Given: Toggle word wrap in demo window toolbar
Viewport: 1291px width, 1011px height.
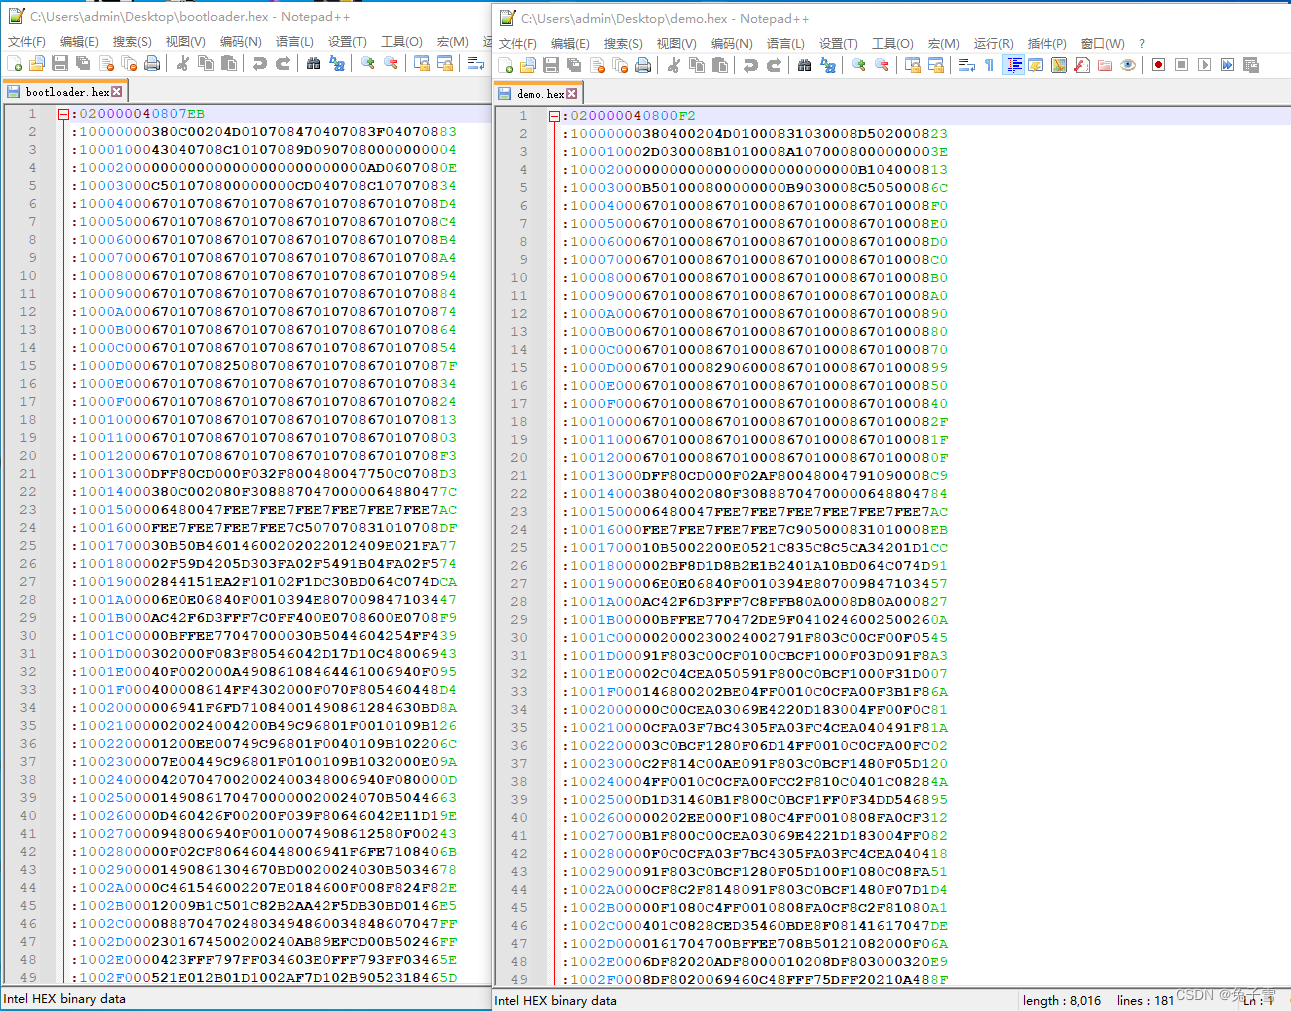Looking at the screenshot, I should (x=967, y=65).
